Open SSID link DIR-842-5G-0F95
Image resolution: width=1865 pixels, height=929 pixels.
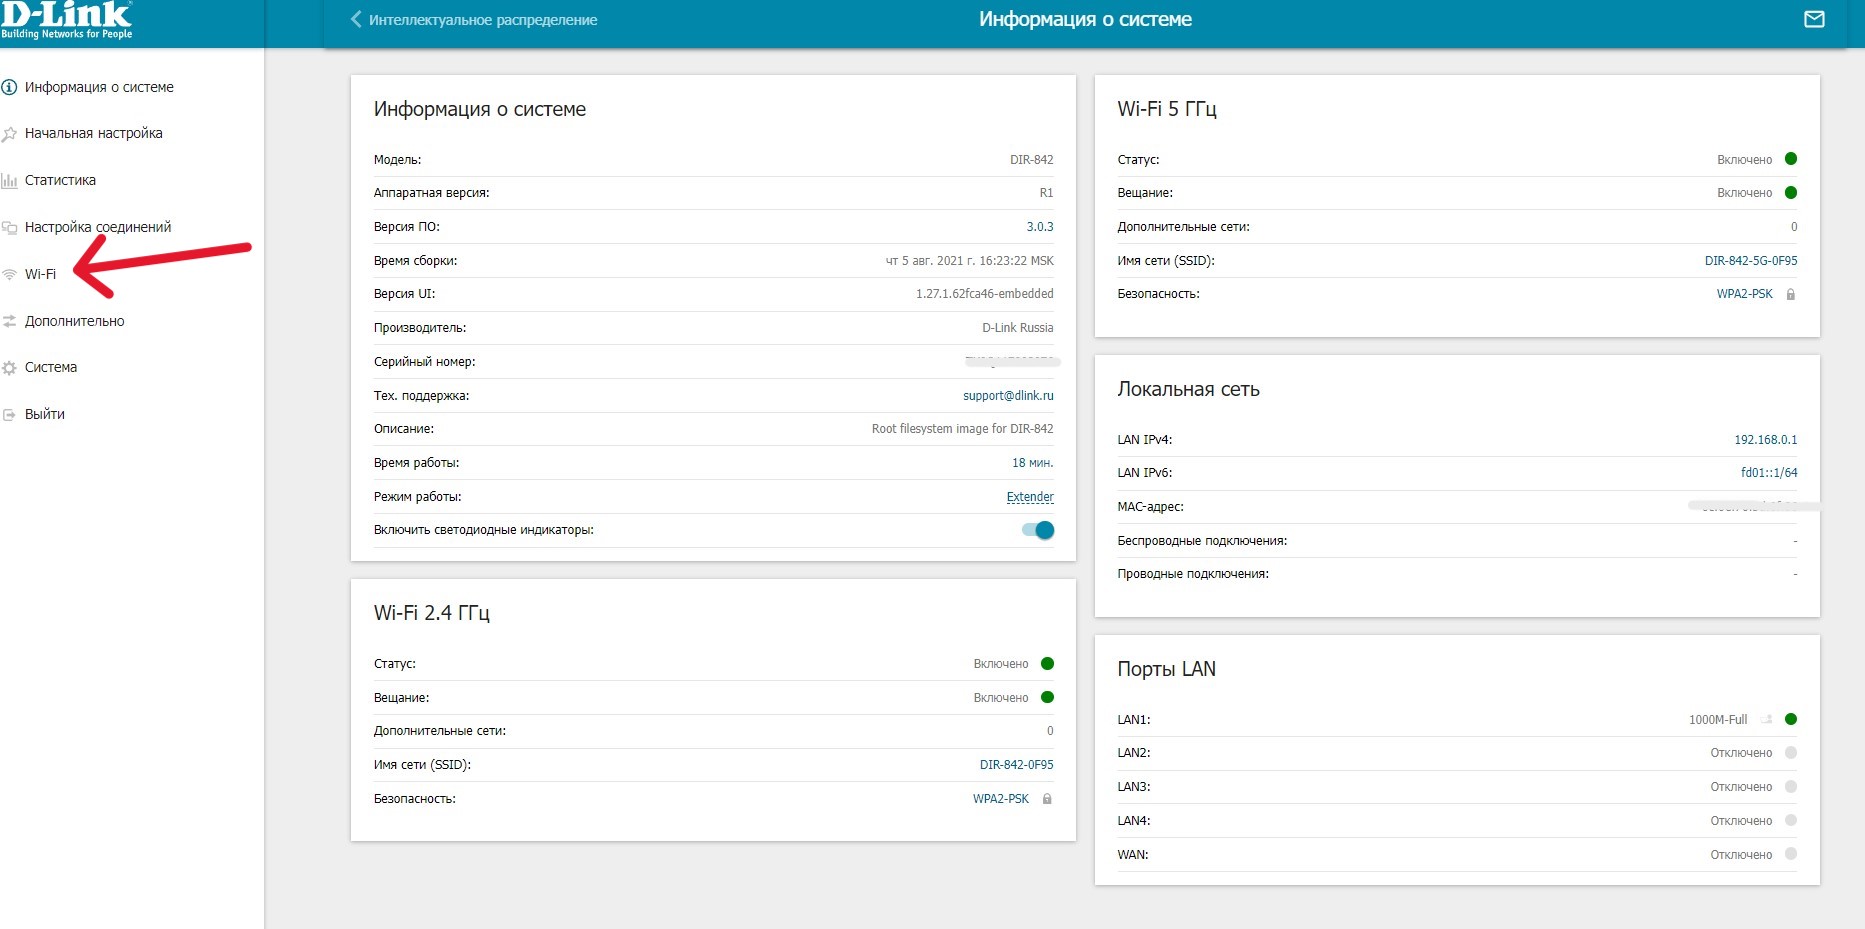(x=1751, y=261)
